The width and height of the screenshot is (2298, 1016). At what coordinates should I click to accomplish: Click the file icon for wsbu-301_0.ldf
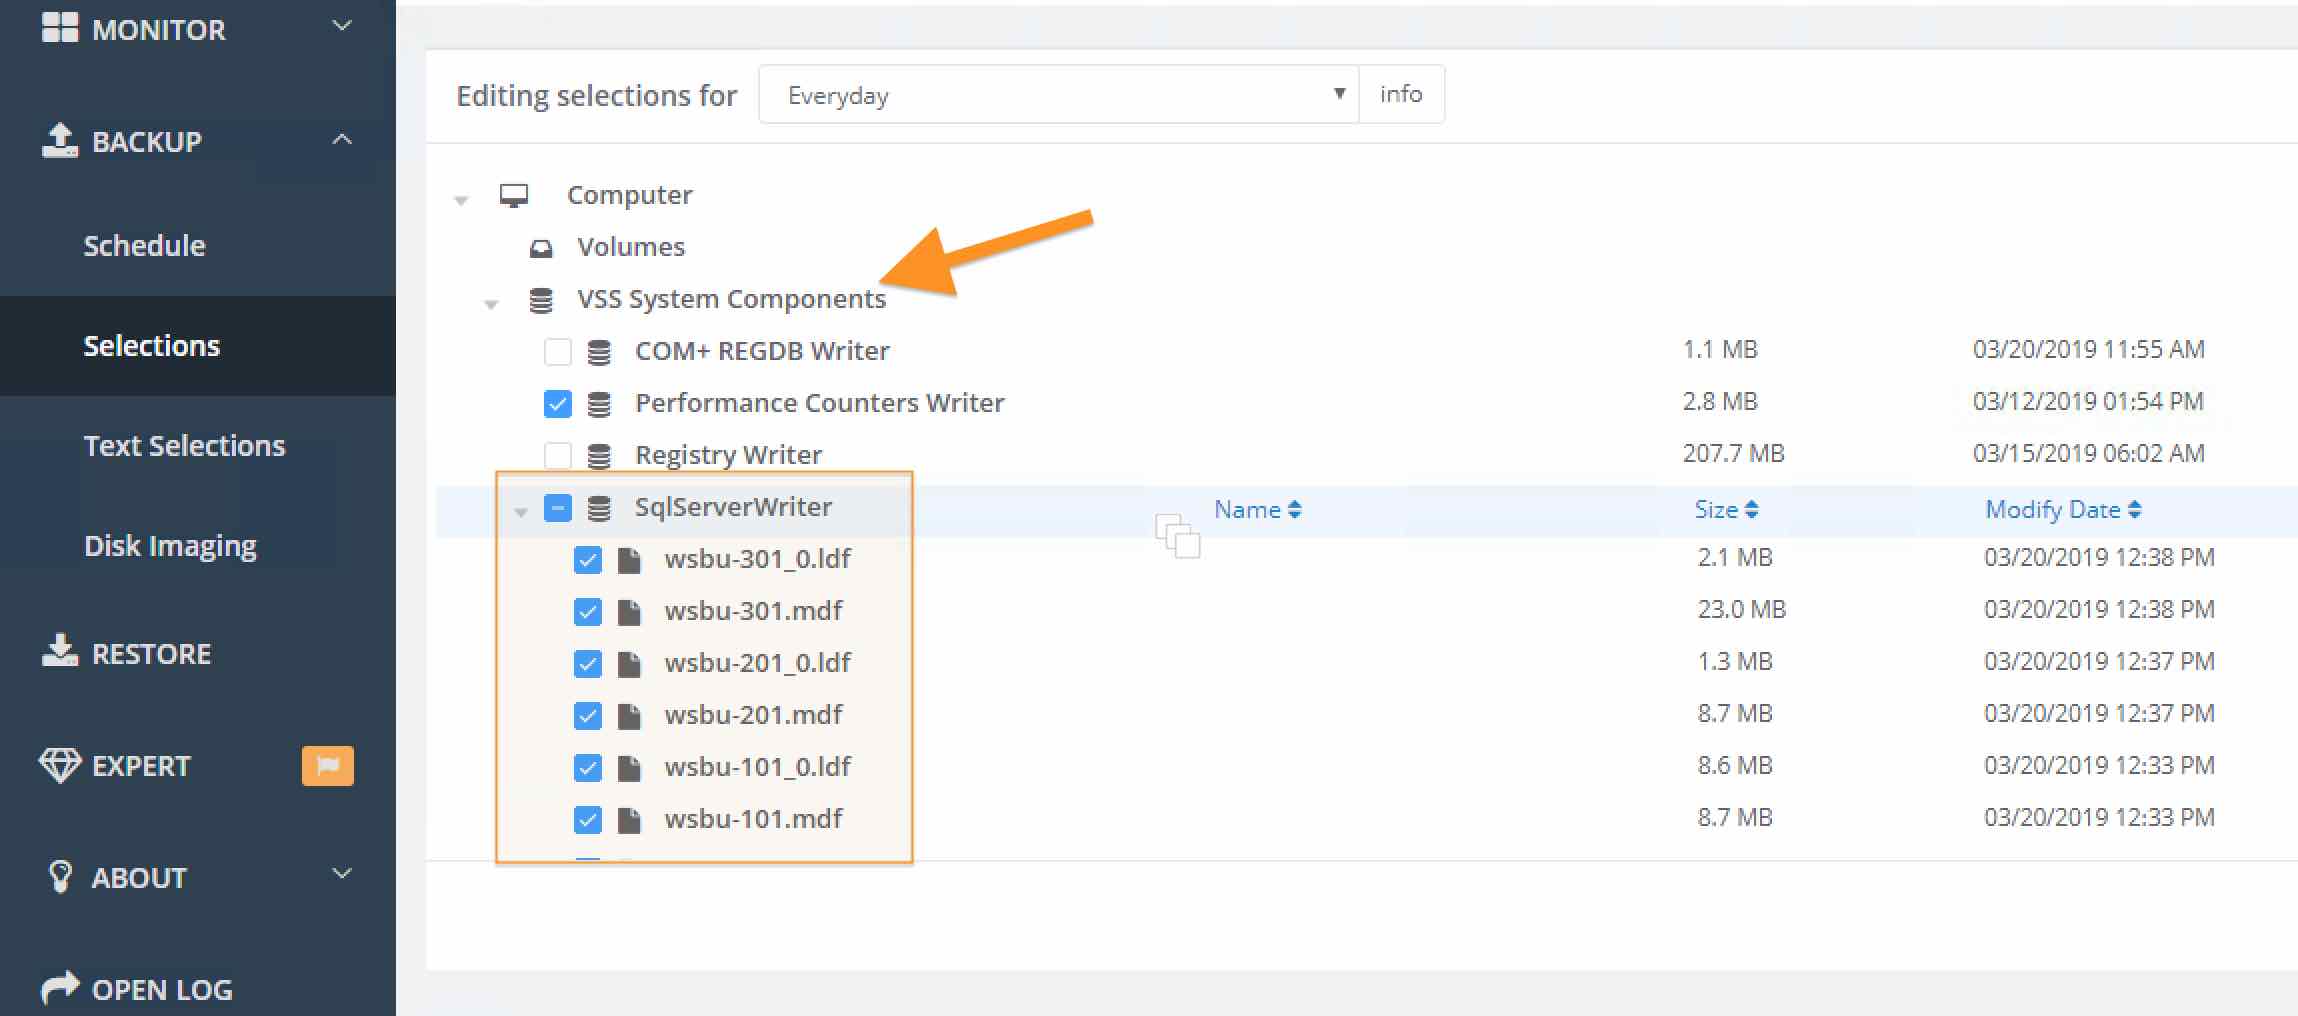click(x=629, y=560)
